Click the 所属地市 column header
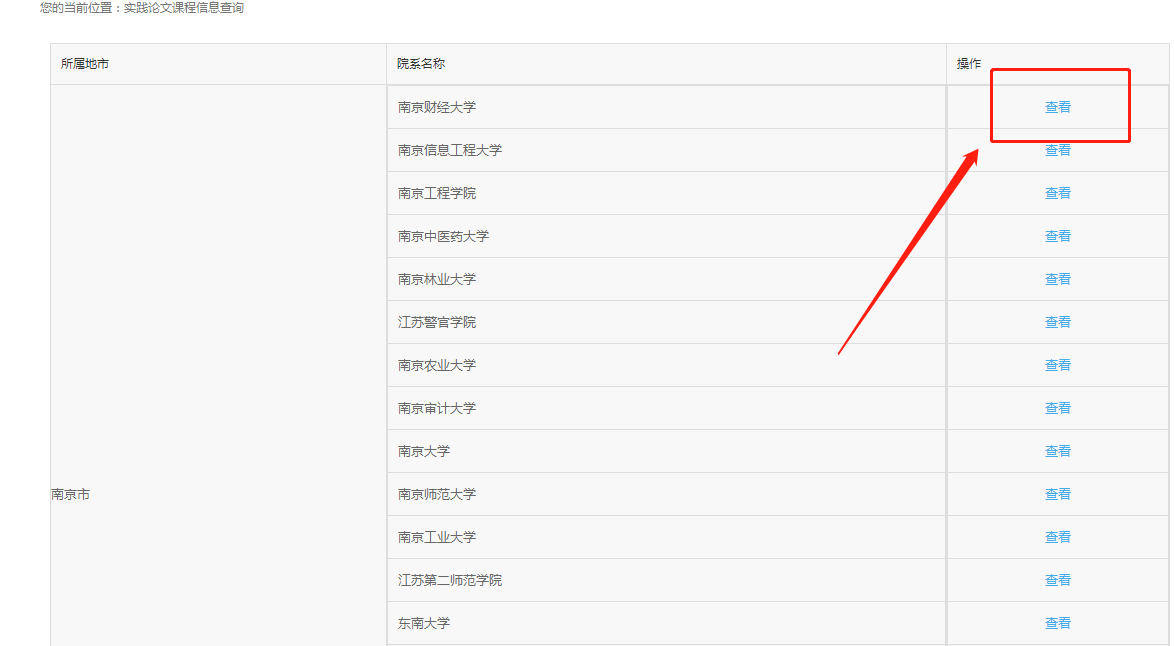The height and width of the screenshot is (646, 1174). coord(85,64)
